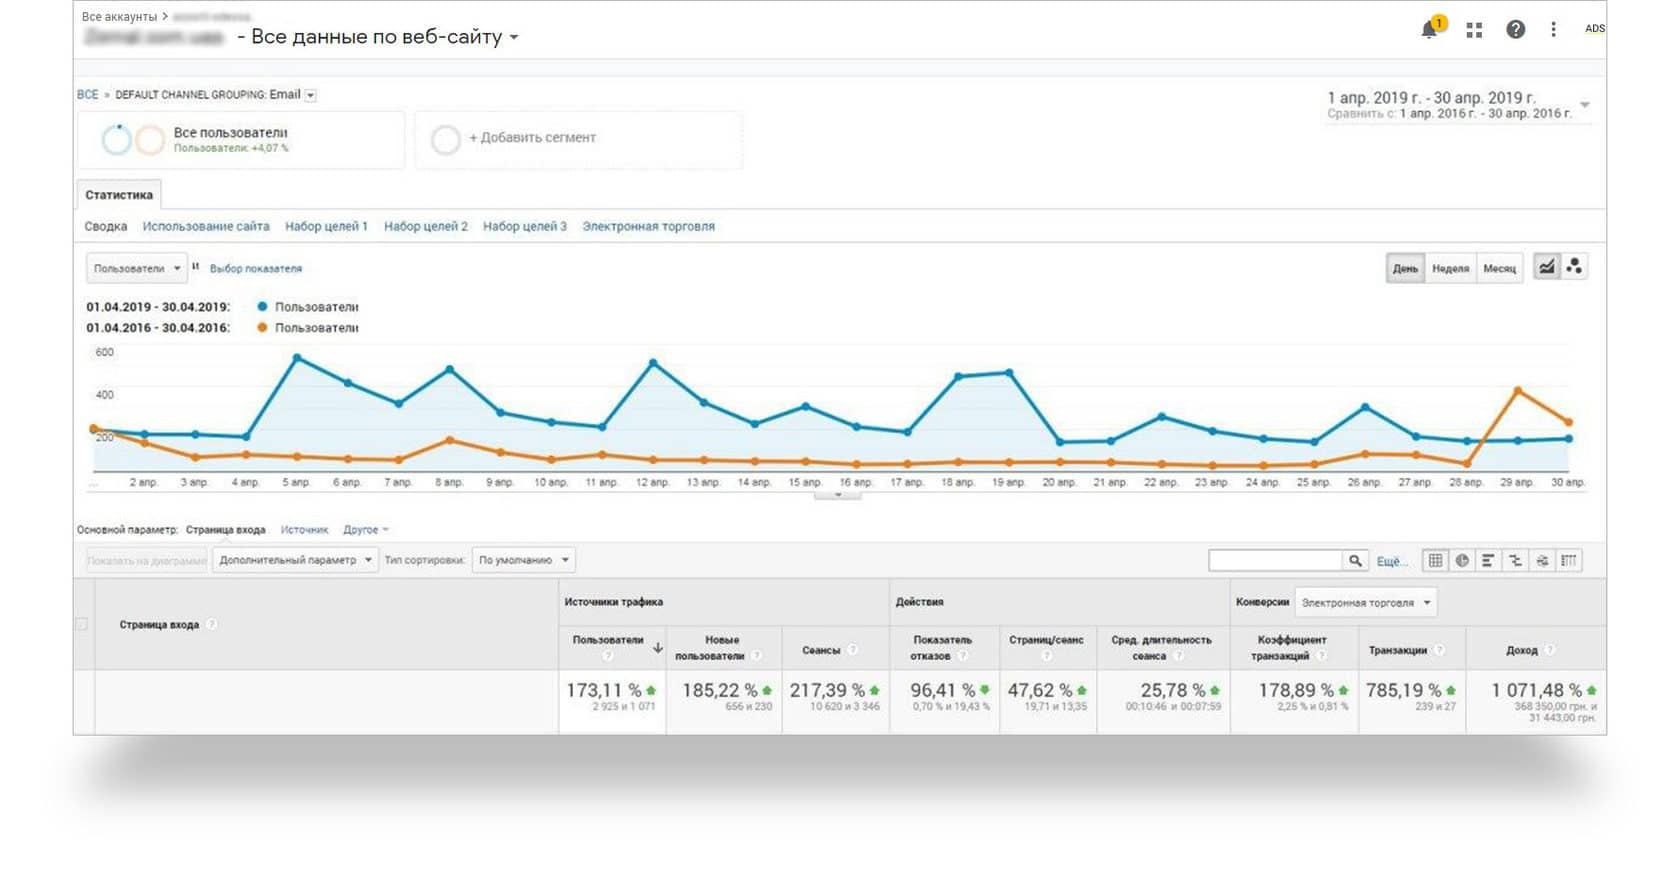Select the Все пользователи segment box

tap(241, 139)
